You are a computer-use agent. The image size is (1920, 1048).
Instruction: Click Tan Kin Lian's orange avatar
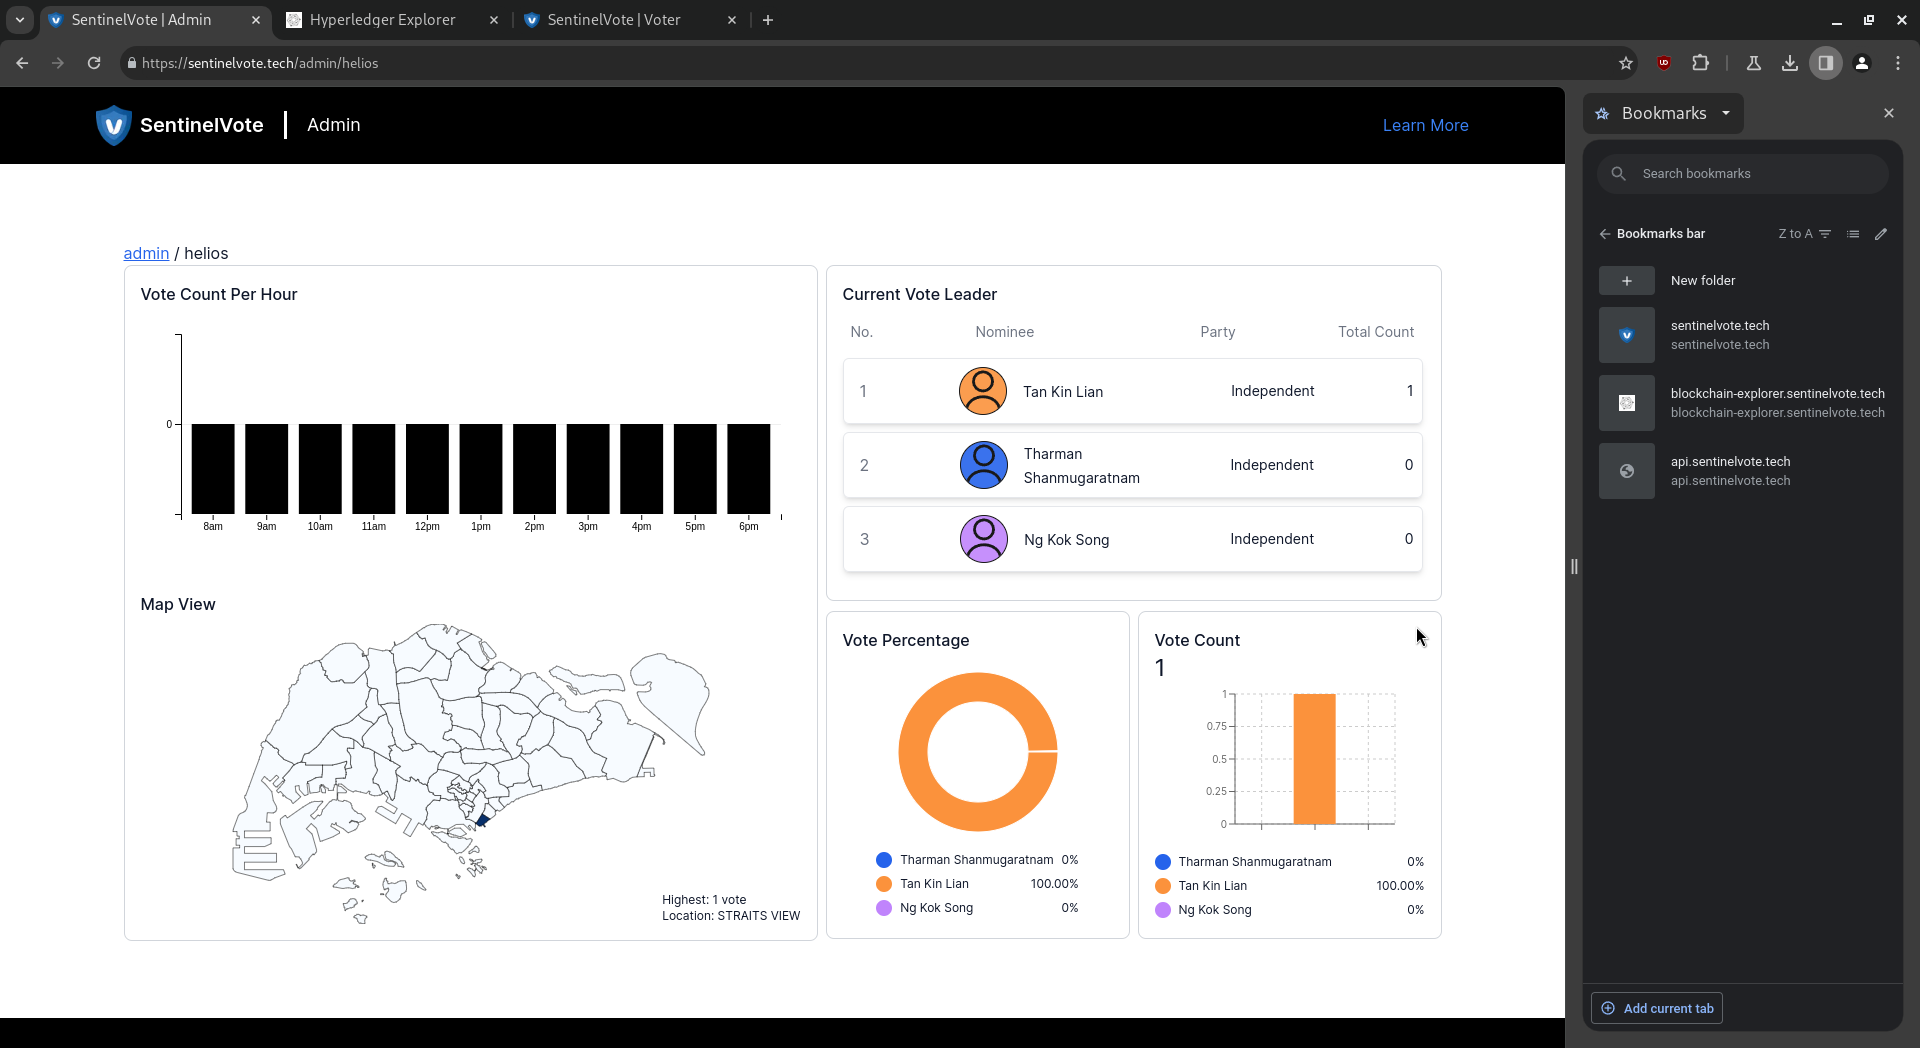(x=983, y=391)
